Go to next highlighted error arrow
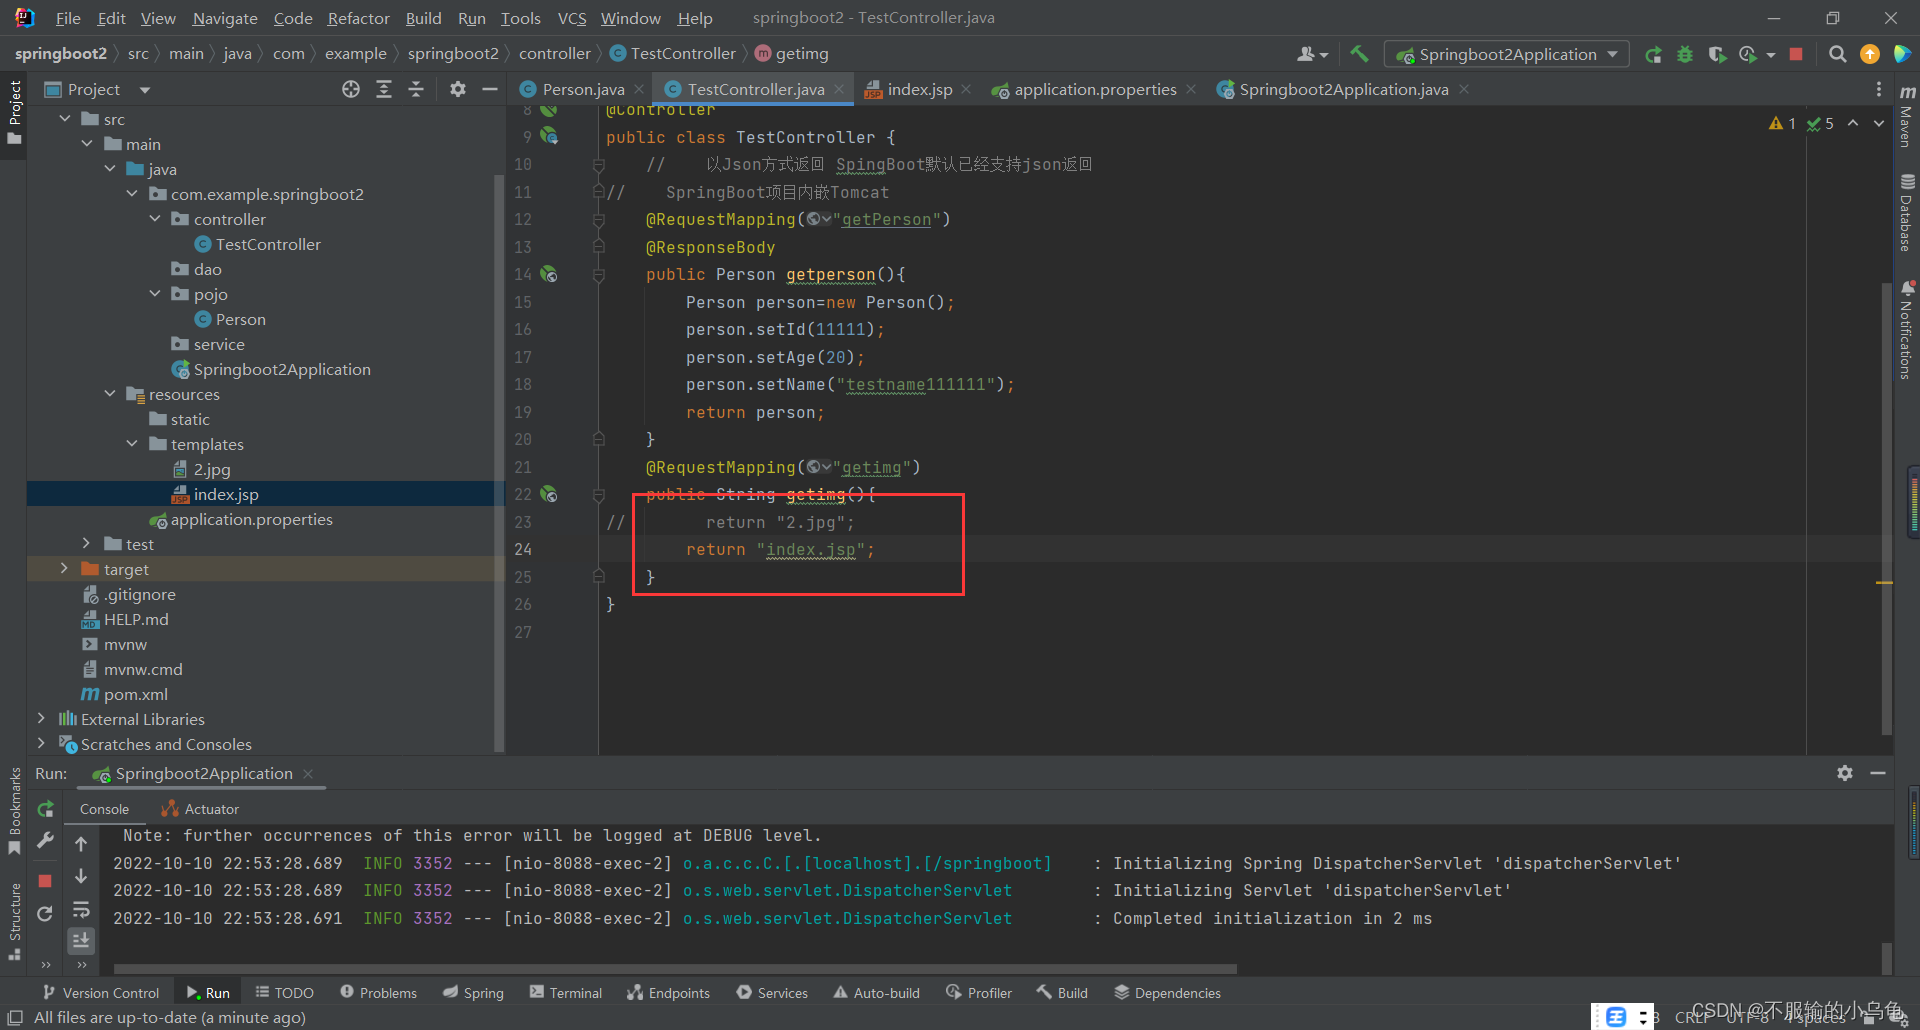The height and width of the screenshot is (1030, 1920). (1879, 123)
